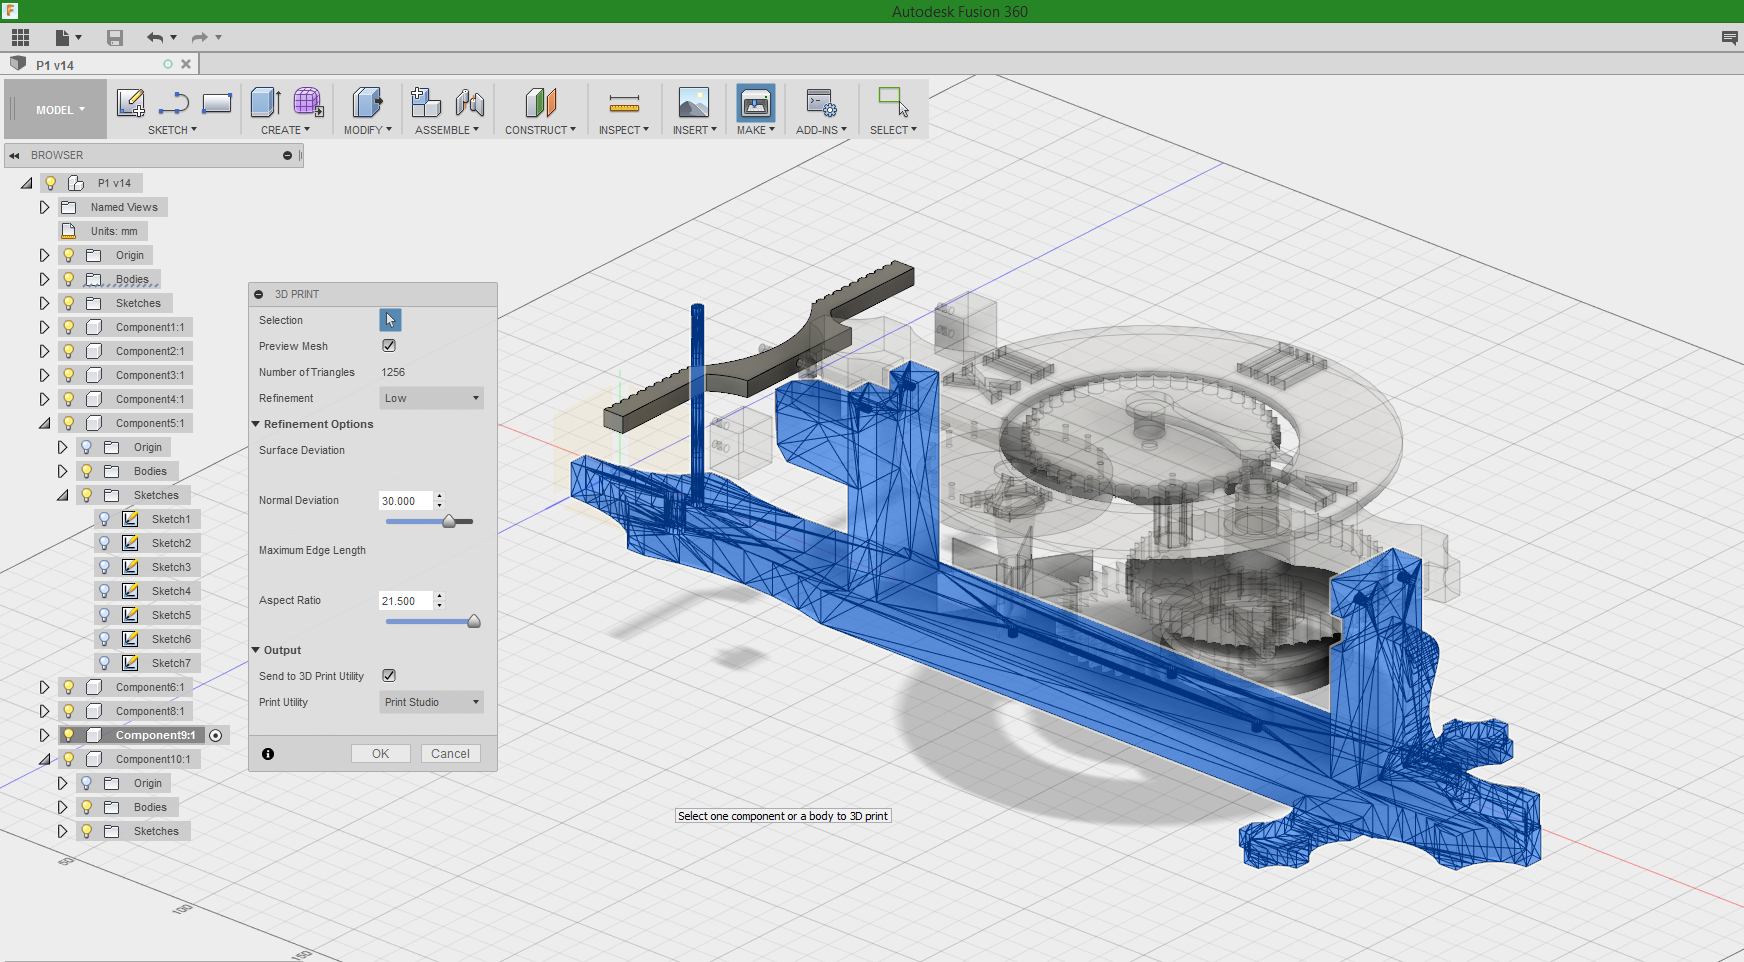1744x962 pixels.
Task: Click the Measure inspect icon
Action: [x=624, y=103]
